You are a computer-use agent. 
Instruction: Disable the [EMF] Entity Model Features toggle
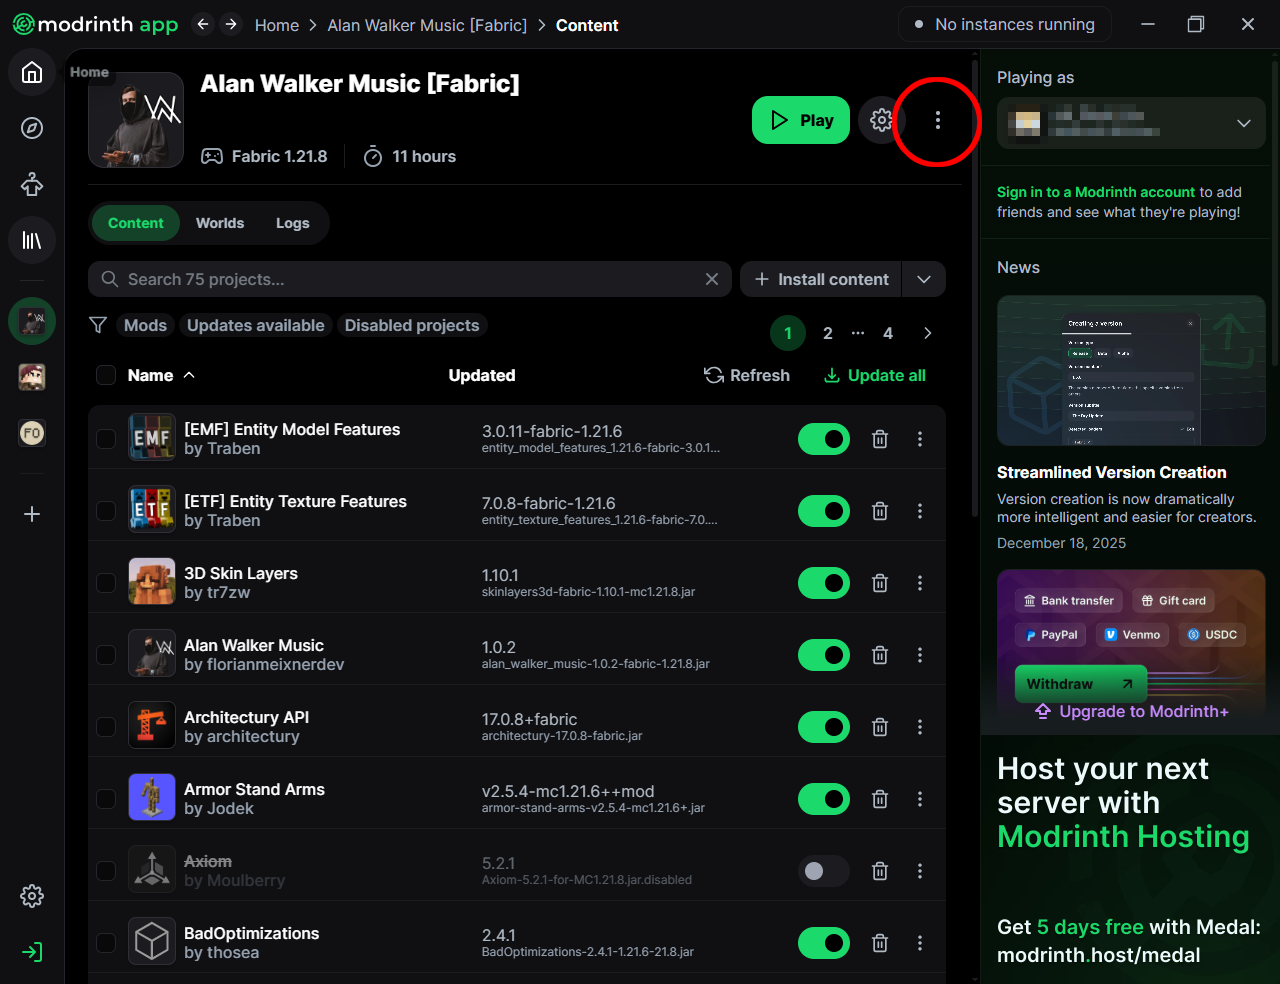click(x=824, y=439)
